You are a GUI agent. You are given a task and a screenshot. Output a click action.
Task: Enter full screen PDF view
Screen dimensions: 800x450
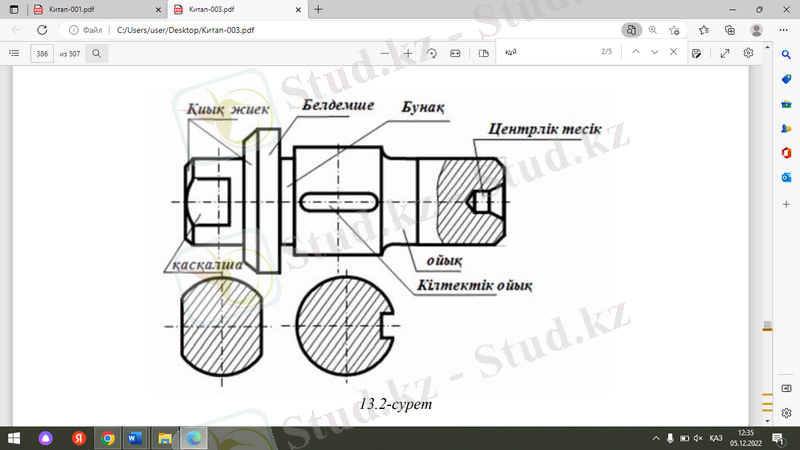(x=724, y=52)
